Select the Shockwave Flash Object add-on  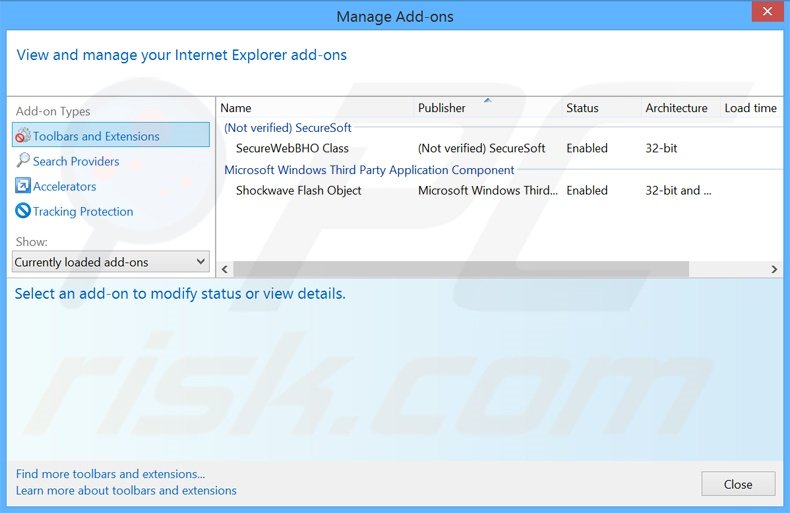(x=299, y=190)
